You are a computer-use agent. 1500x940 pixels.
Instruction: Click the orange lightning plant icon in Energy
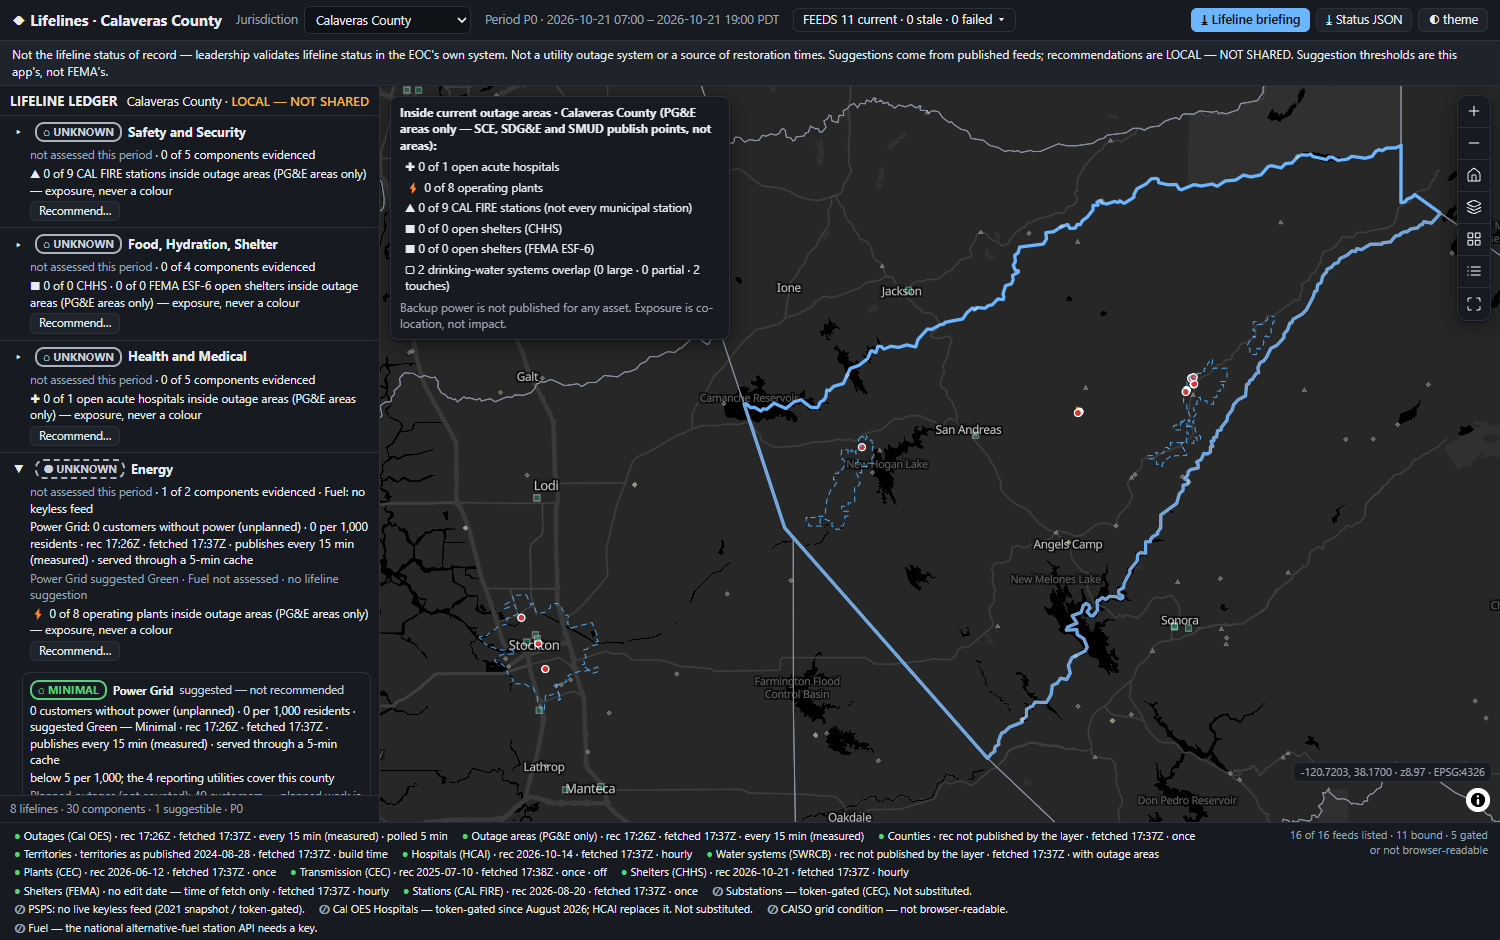click(x=36, y=614)
